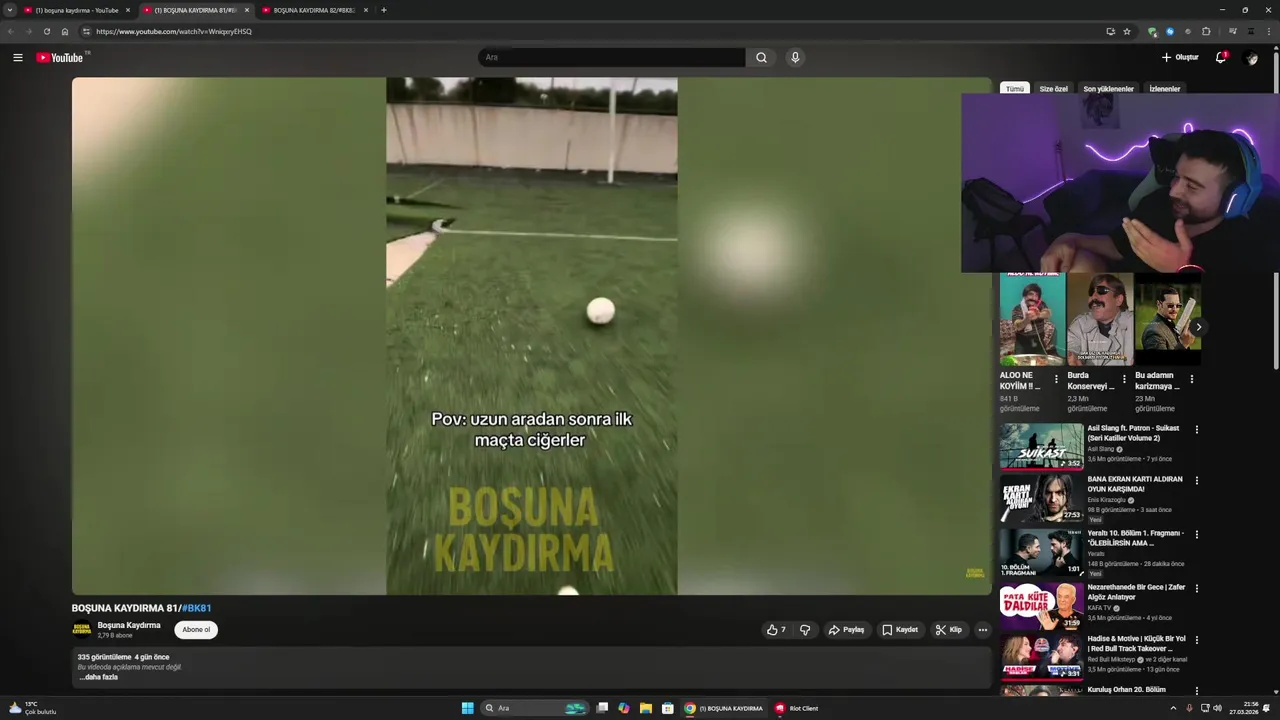
Task: Go back with Chrome back arrow
Action: click(x=10, y=31)
